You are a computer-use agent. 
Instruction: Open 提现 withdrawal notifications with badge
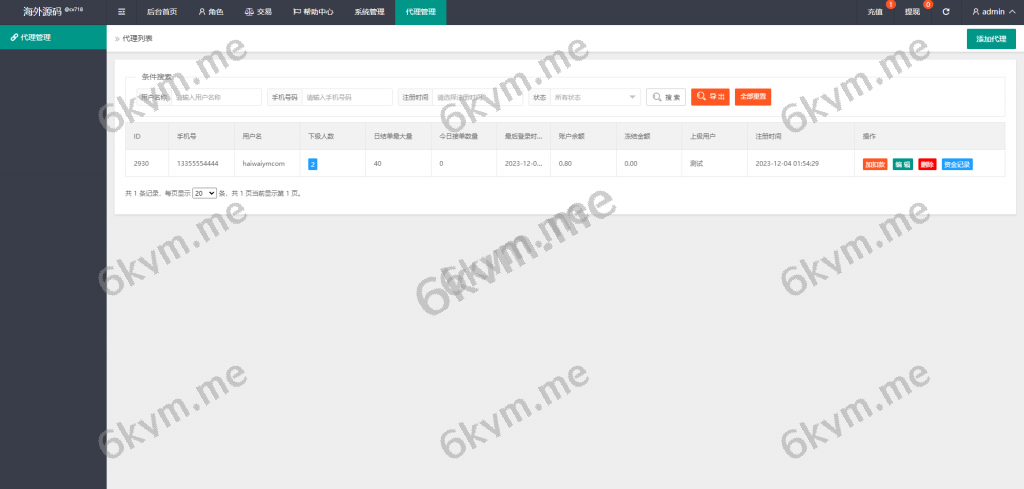pos(912,12)
